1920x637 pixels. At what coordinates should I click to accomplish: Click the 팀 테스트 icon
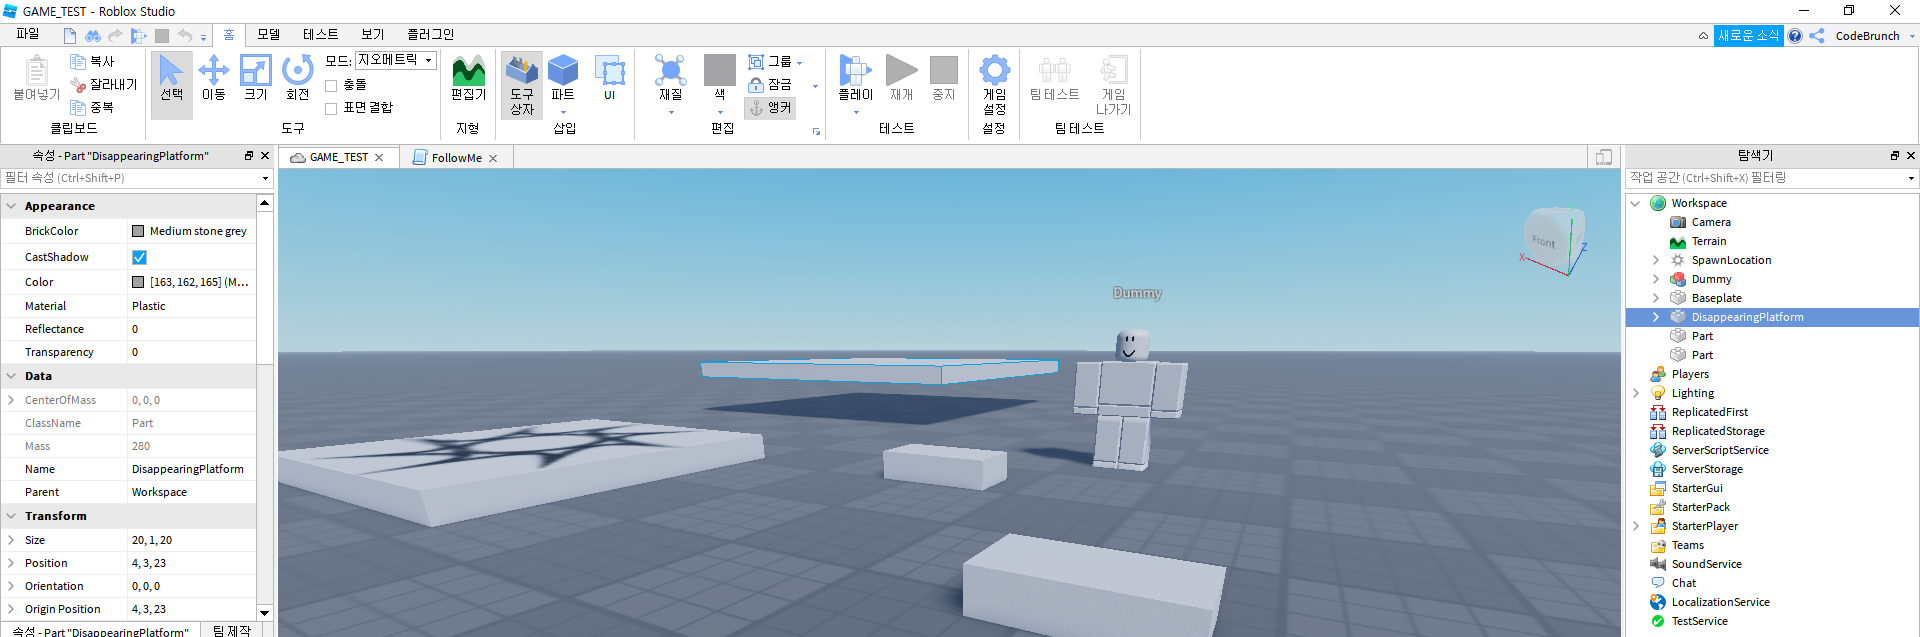pos(1054,80)
